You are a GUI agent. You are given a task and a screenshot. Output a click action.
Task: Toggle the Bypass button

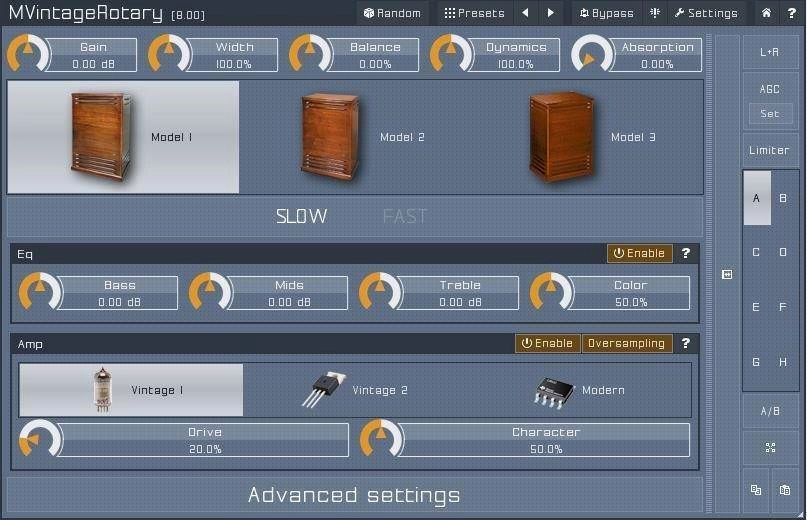[606, 13]
